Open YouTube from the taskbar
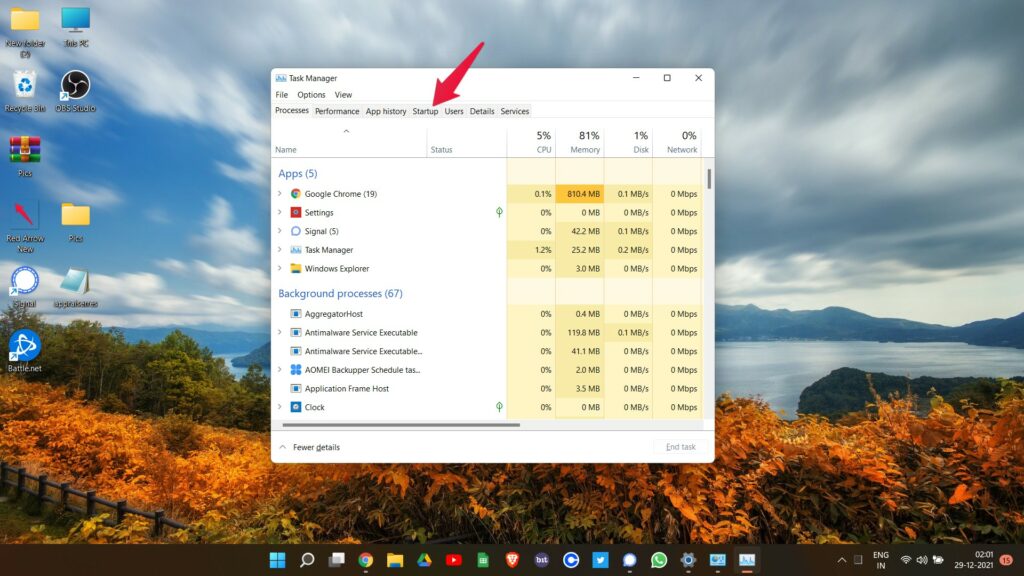Image resolution: width=1024 pixels, height=576 pixels. click(452, 560)
